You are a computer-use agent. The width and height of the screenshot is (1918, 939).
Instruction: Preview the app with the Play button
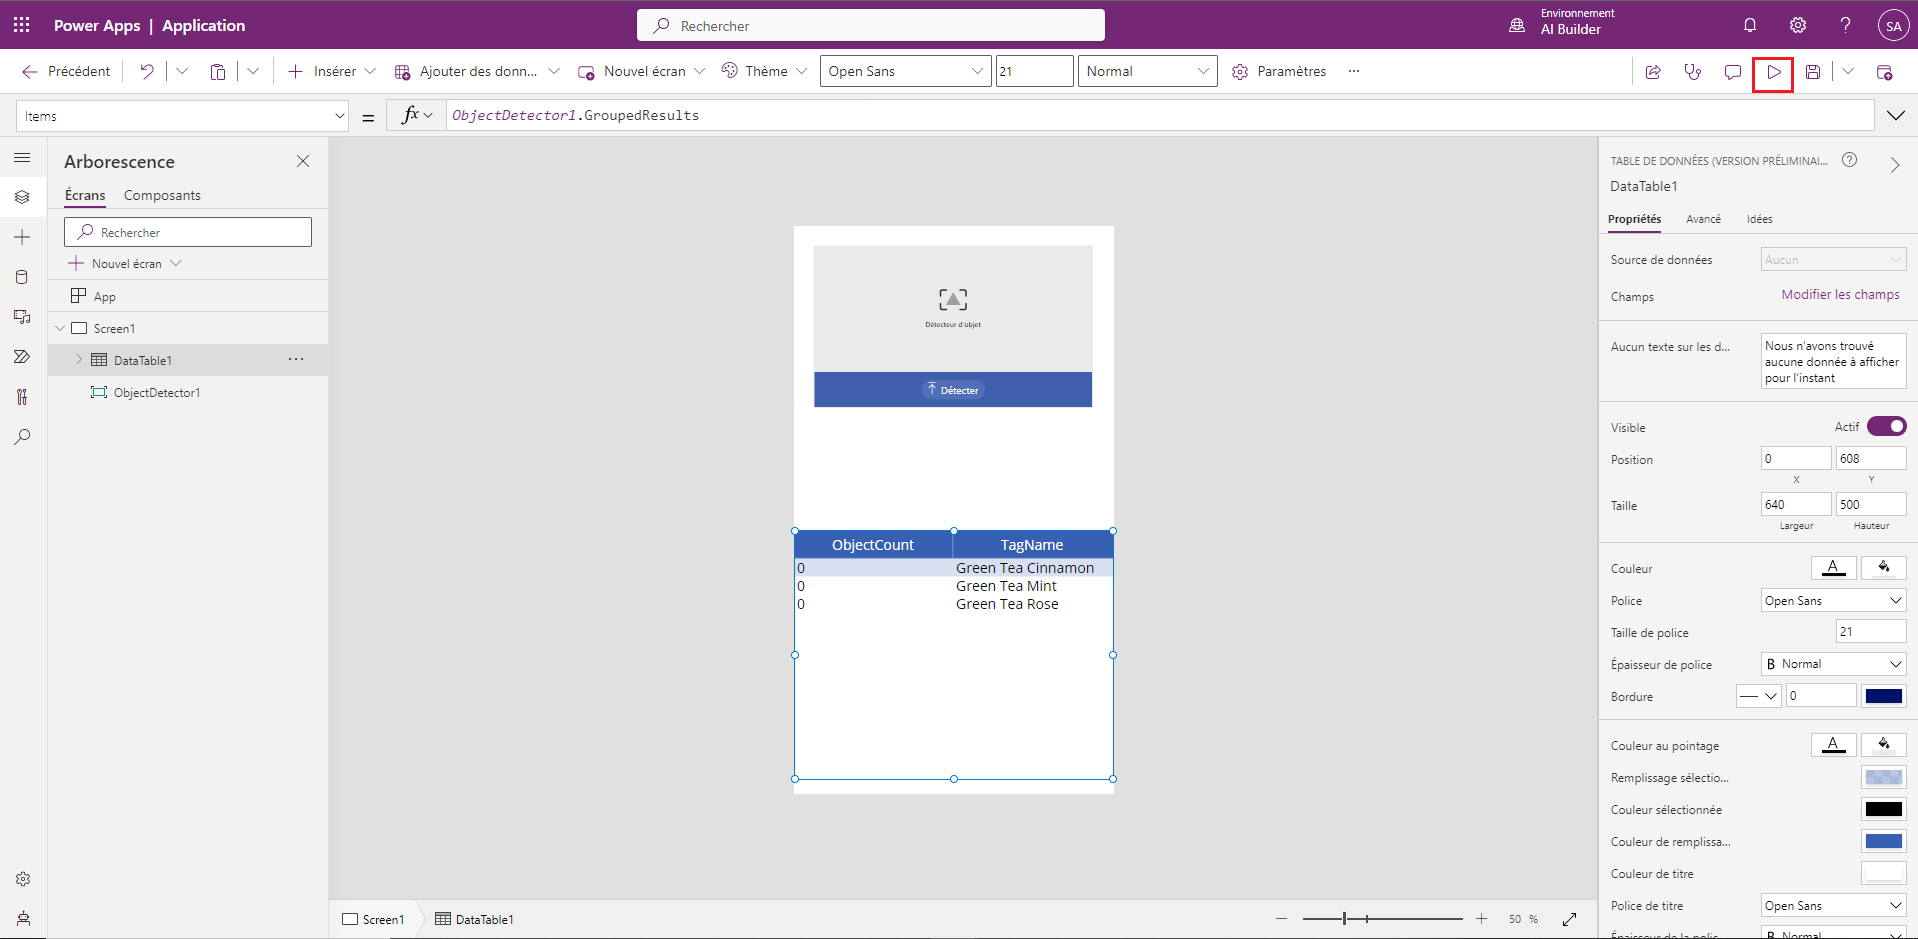pos(1773,72)
